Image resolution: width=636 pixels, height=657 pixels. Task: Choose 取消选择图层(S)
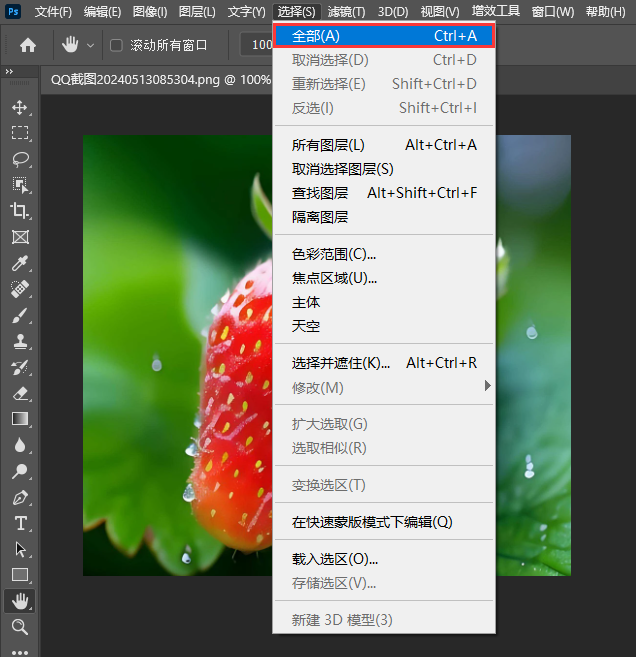point(384,169)
